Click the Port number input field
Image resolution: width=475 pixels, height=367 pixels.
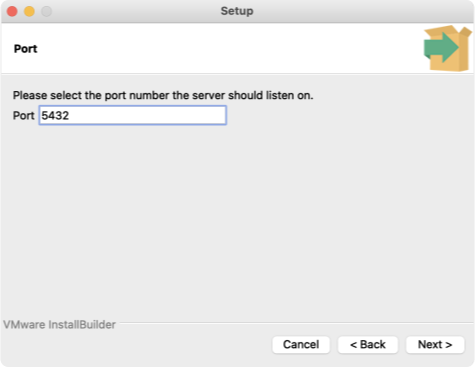(x=133, y=115)
